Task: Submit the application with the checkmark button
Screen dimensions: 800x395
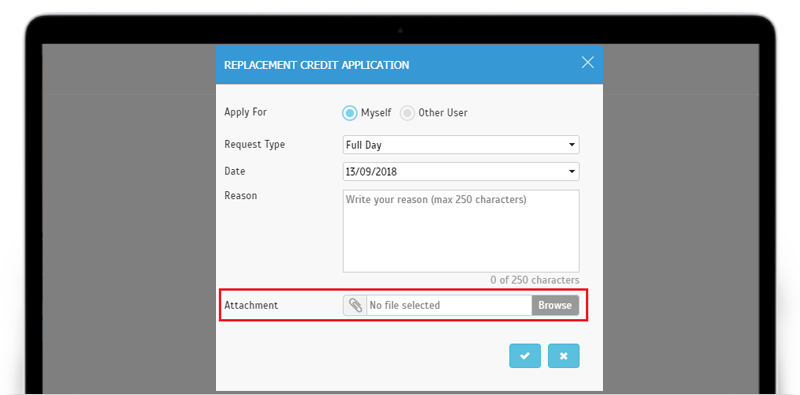Action: (524, 356)
